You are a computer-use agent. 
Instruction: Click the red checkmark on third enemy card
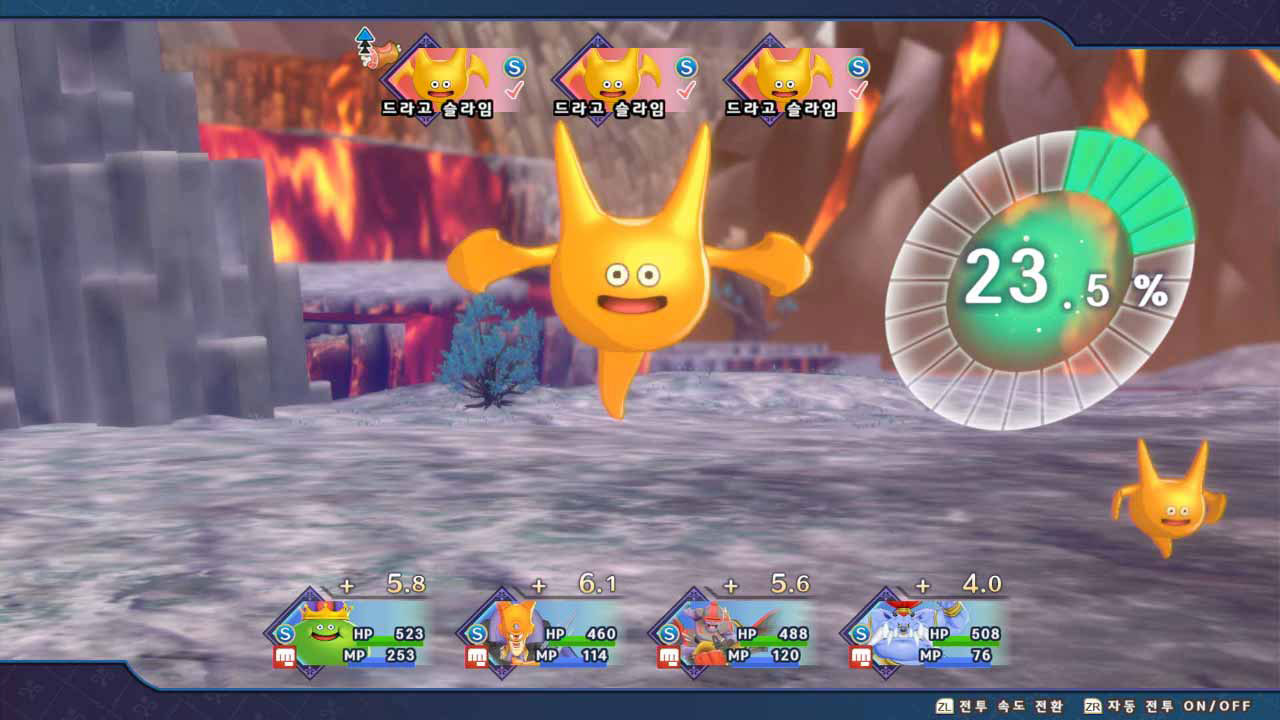pos(858,91)
